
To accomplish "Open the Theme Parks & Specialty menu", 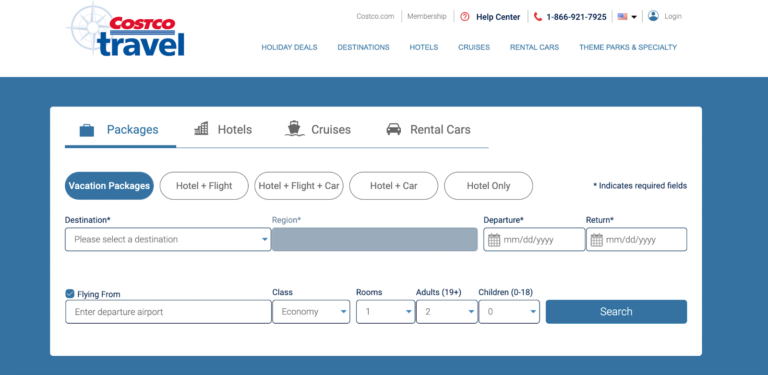I will [x=628, y=47].
